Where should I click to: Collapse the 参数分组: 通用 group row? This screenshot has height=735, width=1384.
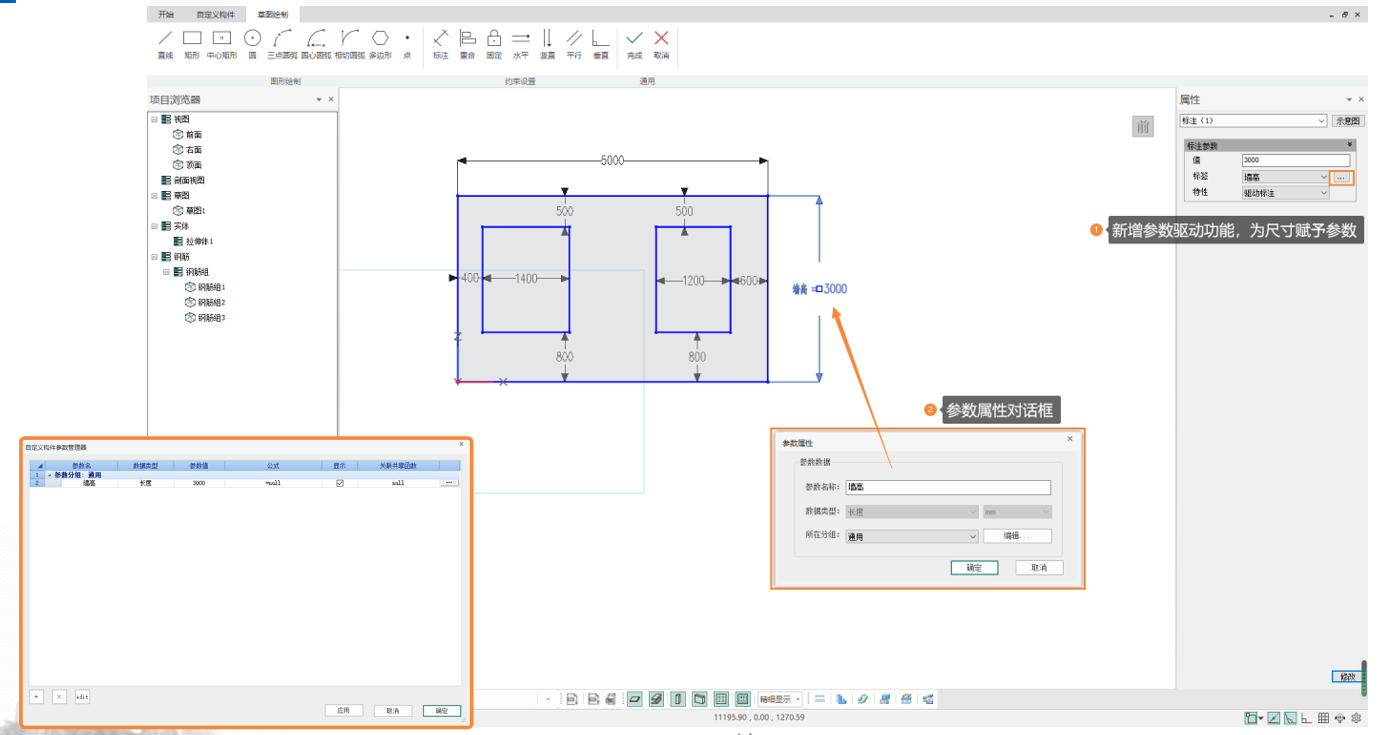49,475
